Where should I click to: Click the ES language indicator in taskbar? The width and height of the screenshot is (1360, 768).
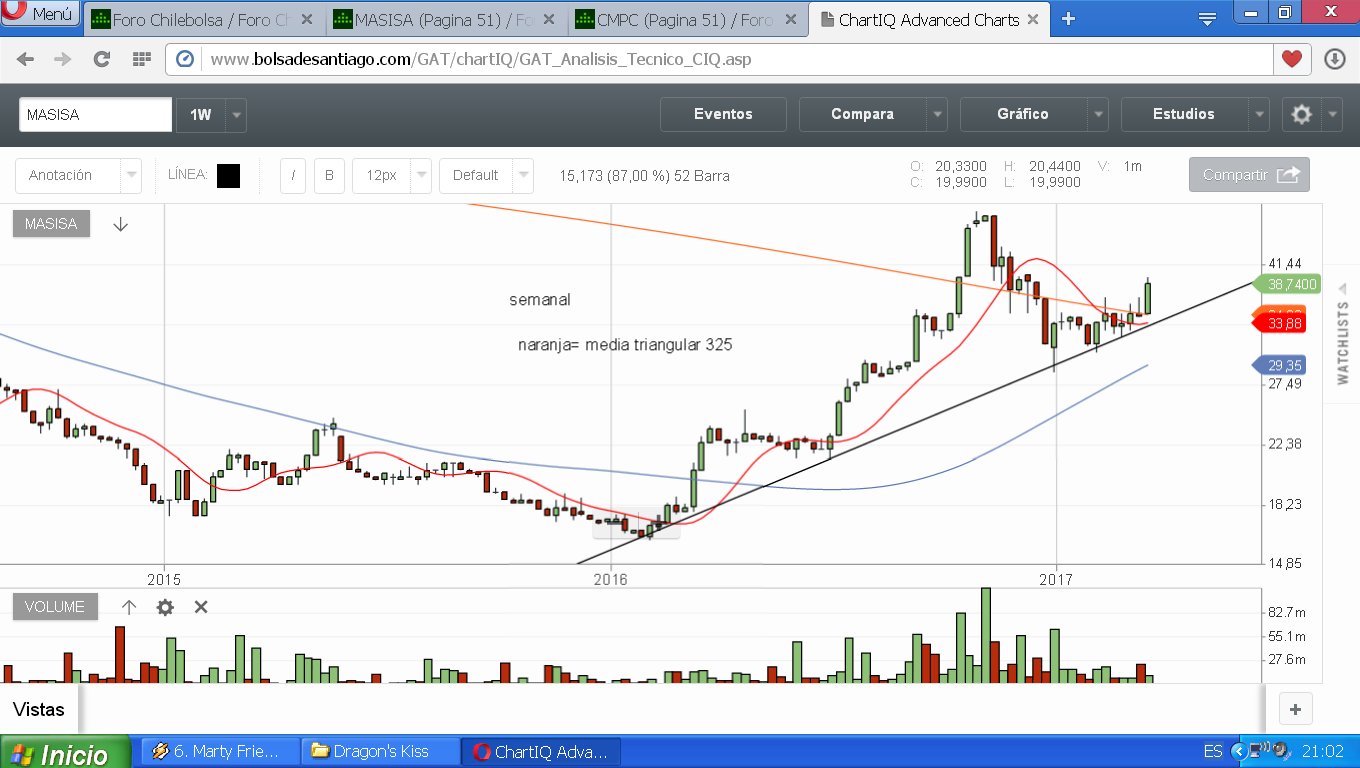tap(1213, 751)
